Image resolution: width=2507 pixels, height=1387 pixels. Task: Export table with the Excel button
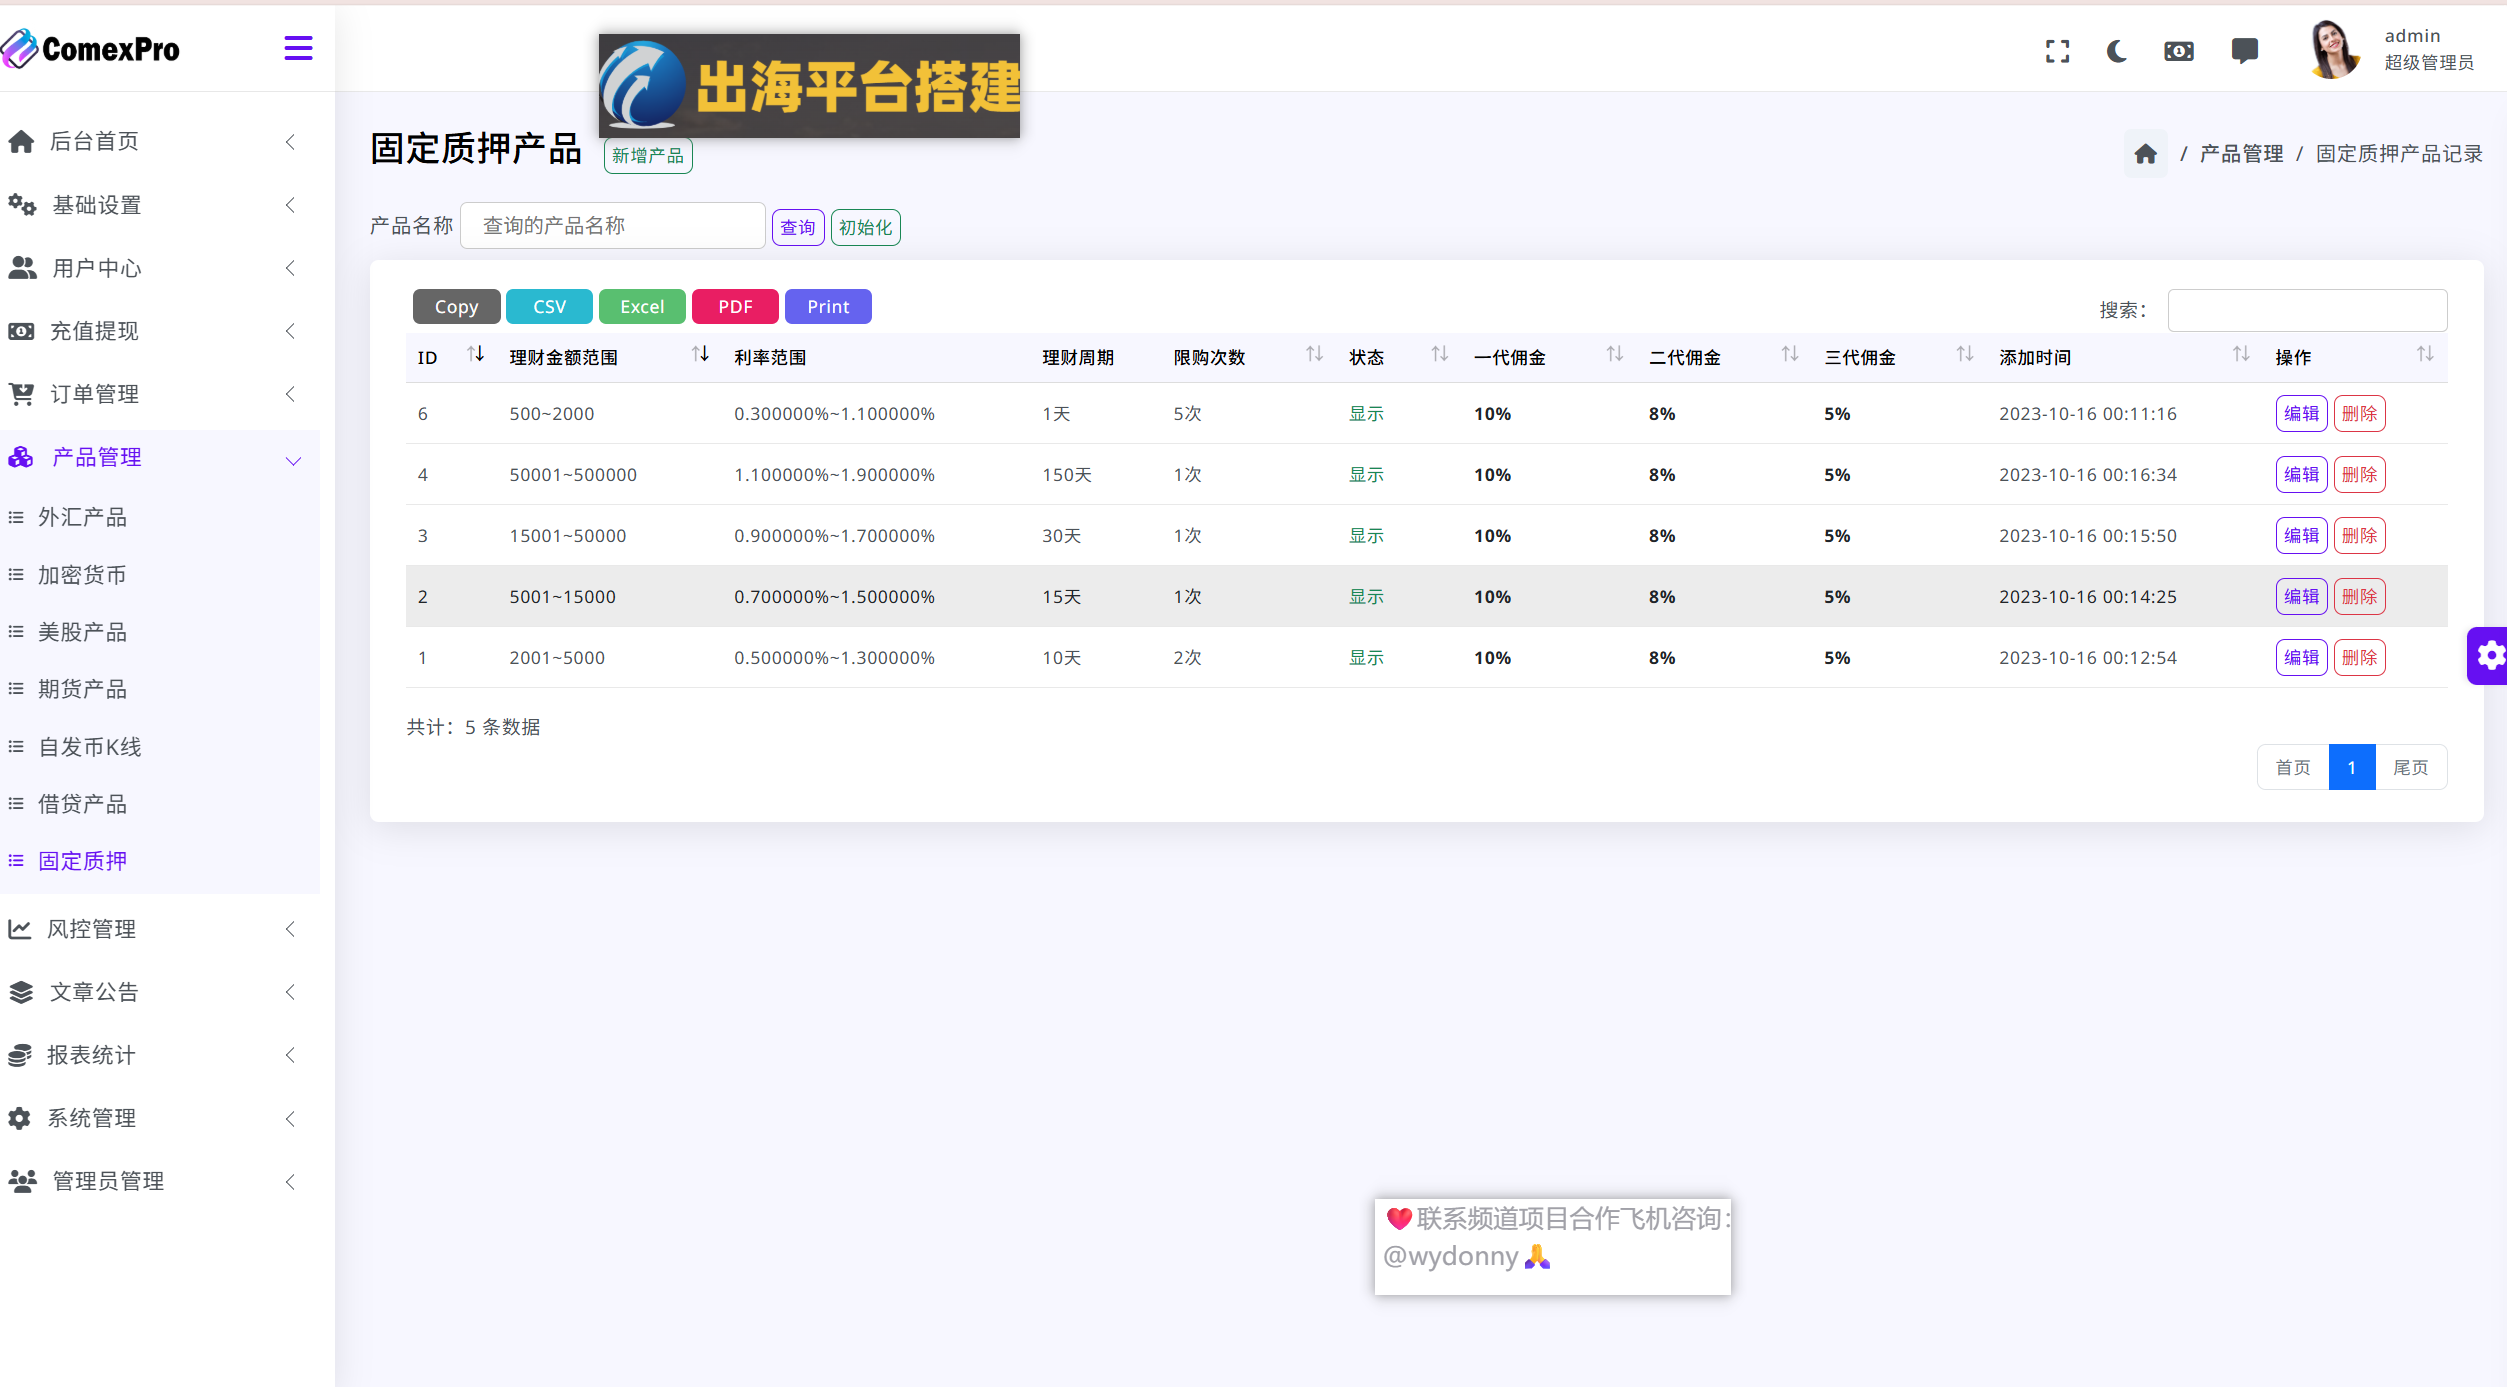tap(641, 307)
